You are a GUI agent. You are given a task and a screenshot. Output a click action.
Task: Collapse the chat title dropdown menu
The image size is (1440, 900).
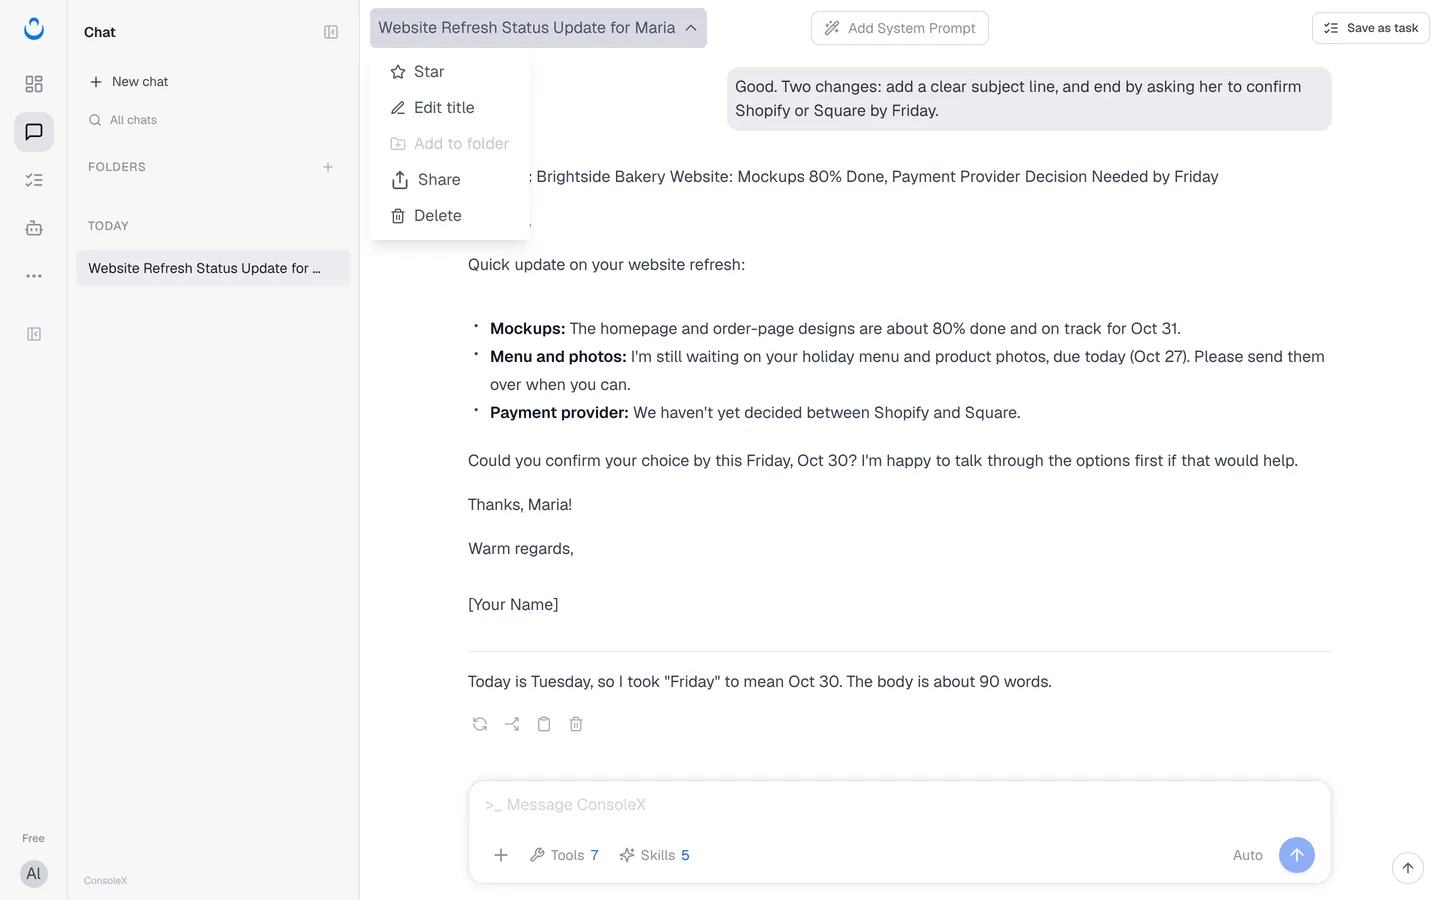coord(538,28)
